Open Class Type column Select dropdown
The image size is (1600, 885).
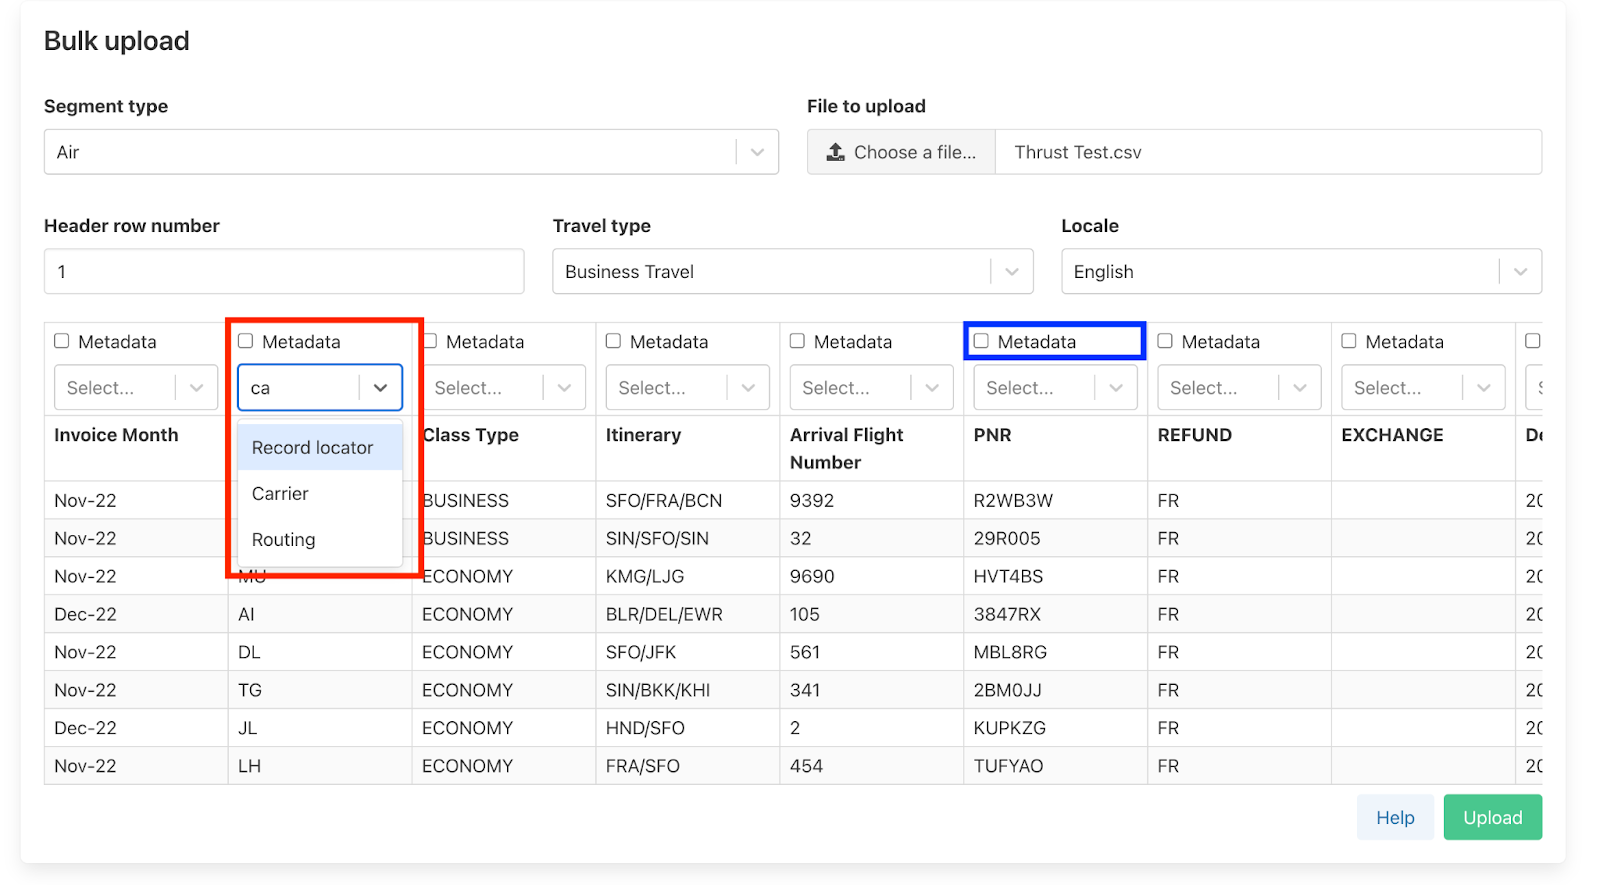(486, 388)
